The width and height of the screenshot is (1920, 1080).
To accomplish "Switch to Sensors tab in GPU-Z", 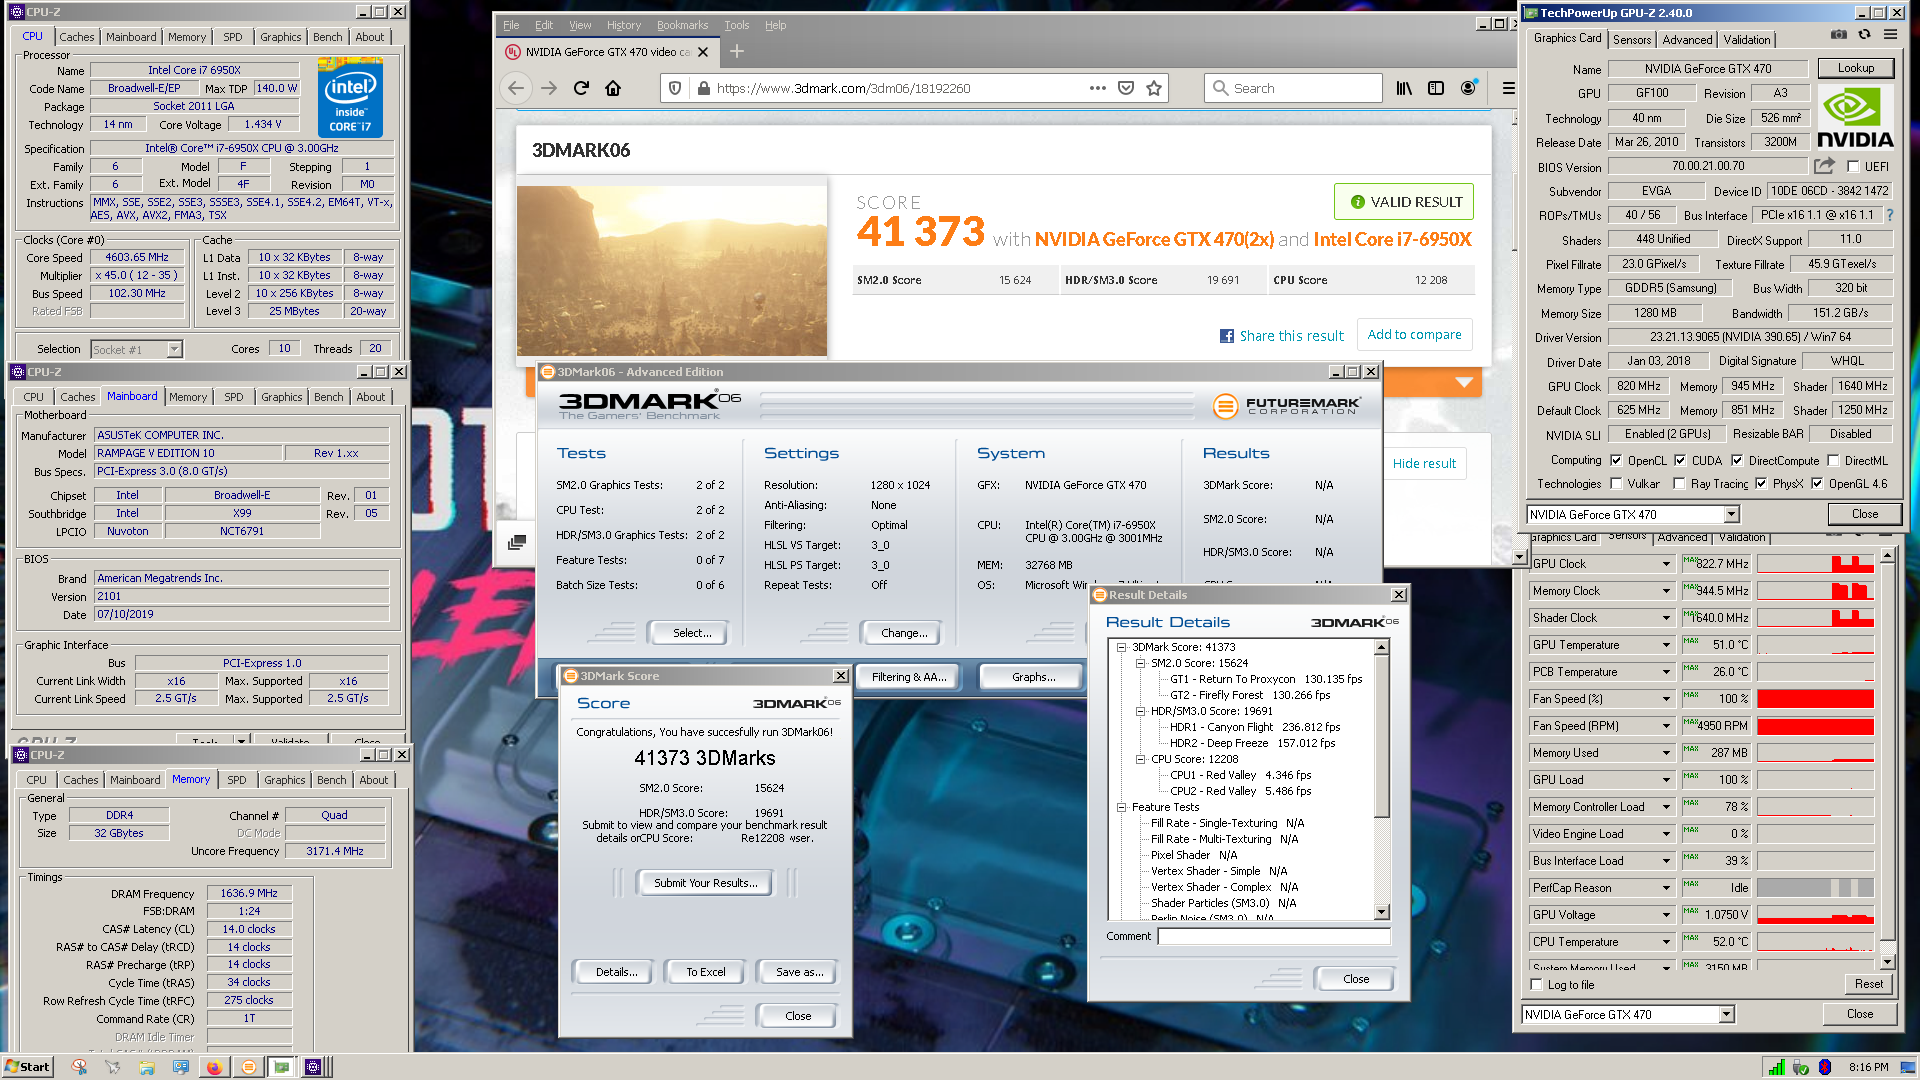I will pyautogui.click(x=1631, y=39).
